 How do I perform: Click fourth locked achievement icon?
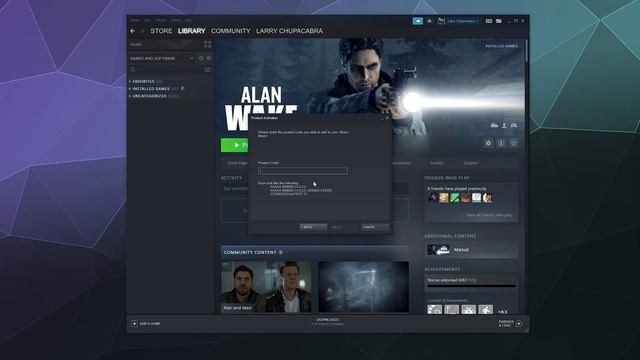coord(486,310)
